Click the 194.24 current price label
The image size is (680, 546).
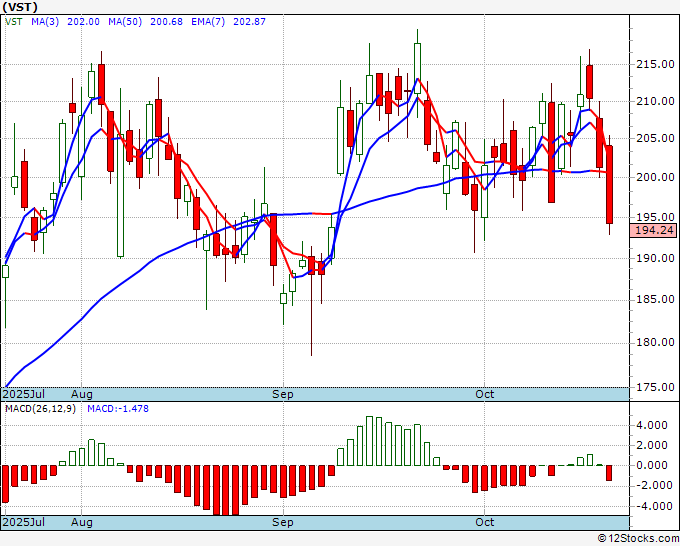654,230
